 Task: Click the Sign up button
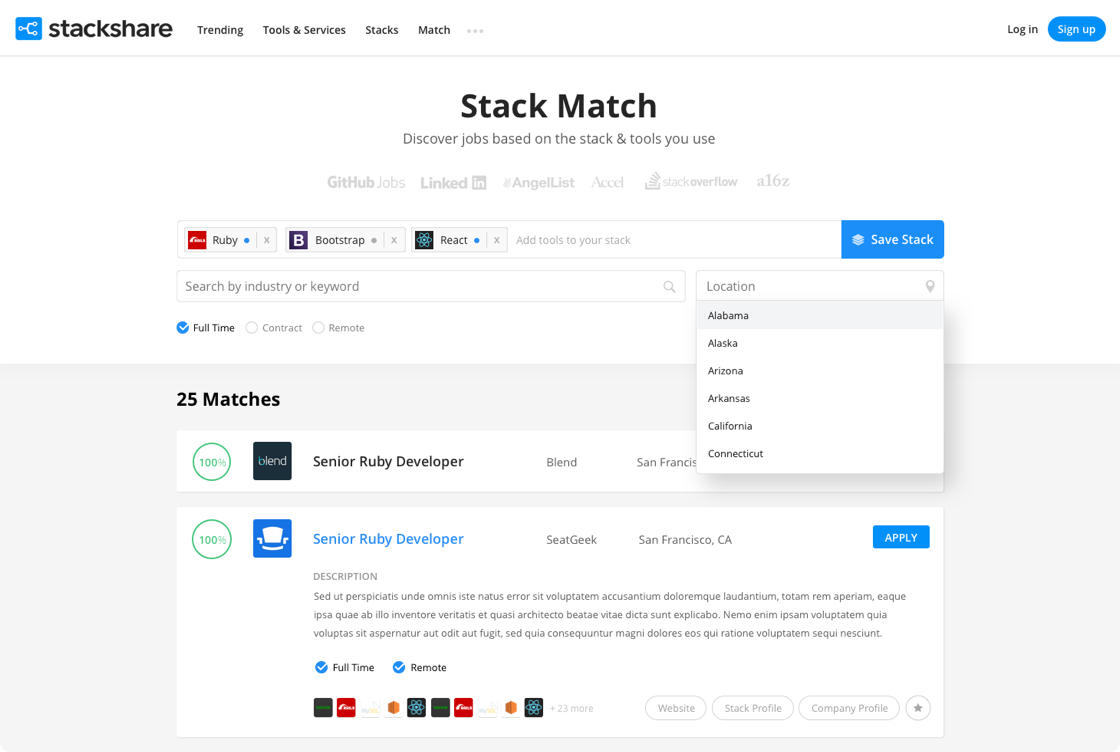click(1076, 29)
